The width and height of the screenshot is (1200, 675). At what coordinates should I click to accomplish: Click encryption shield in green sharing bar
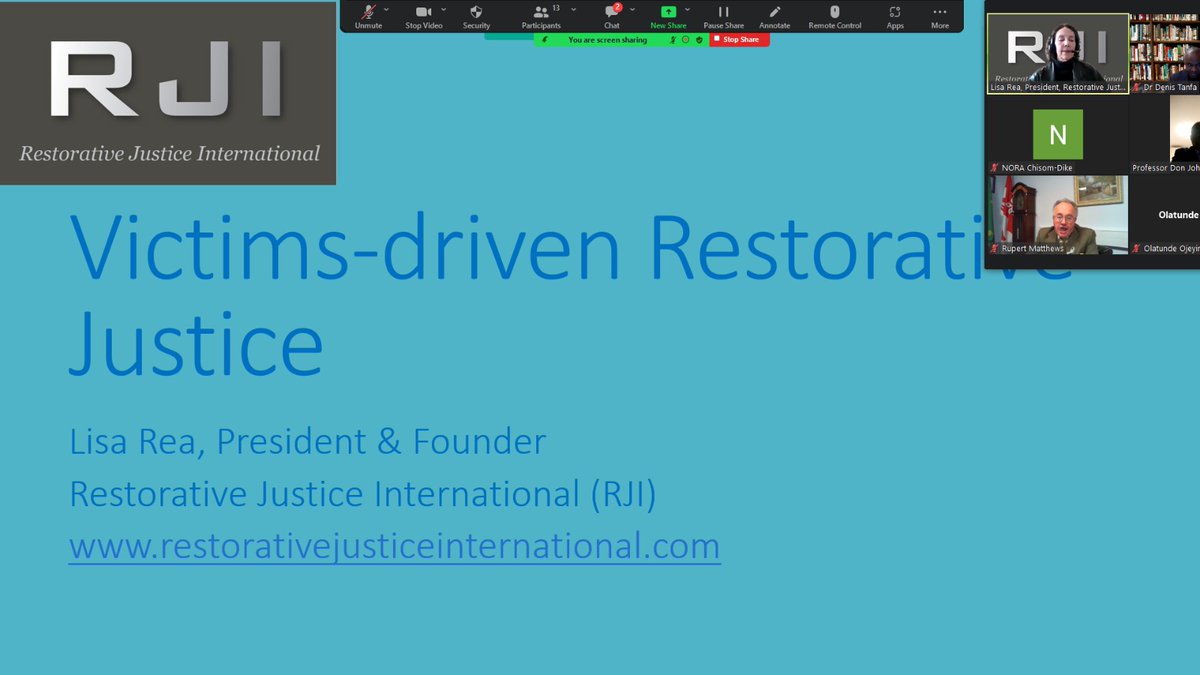(x=699, y=40)
